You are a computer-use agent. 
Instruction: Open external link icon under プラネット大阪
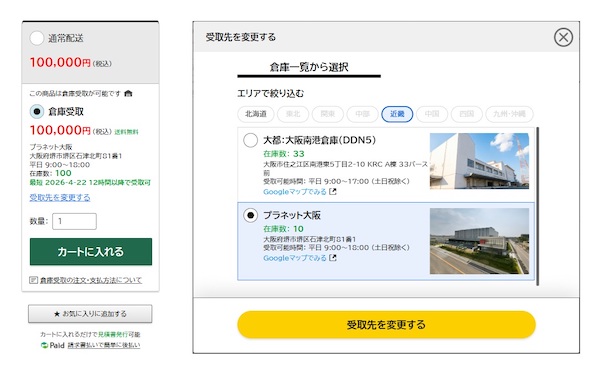333,258
